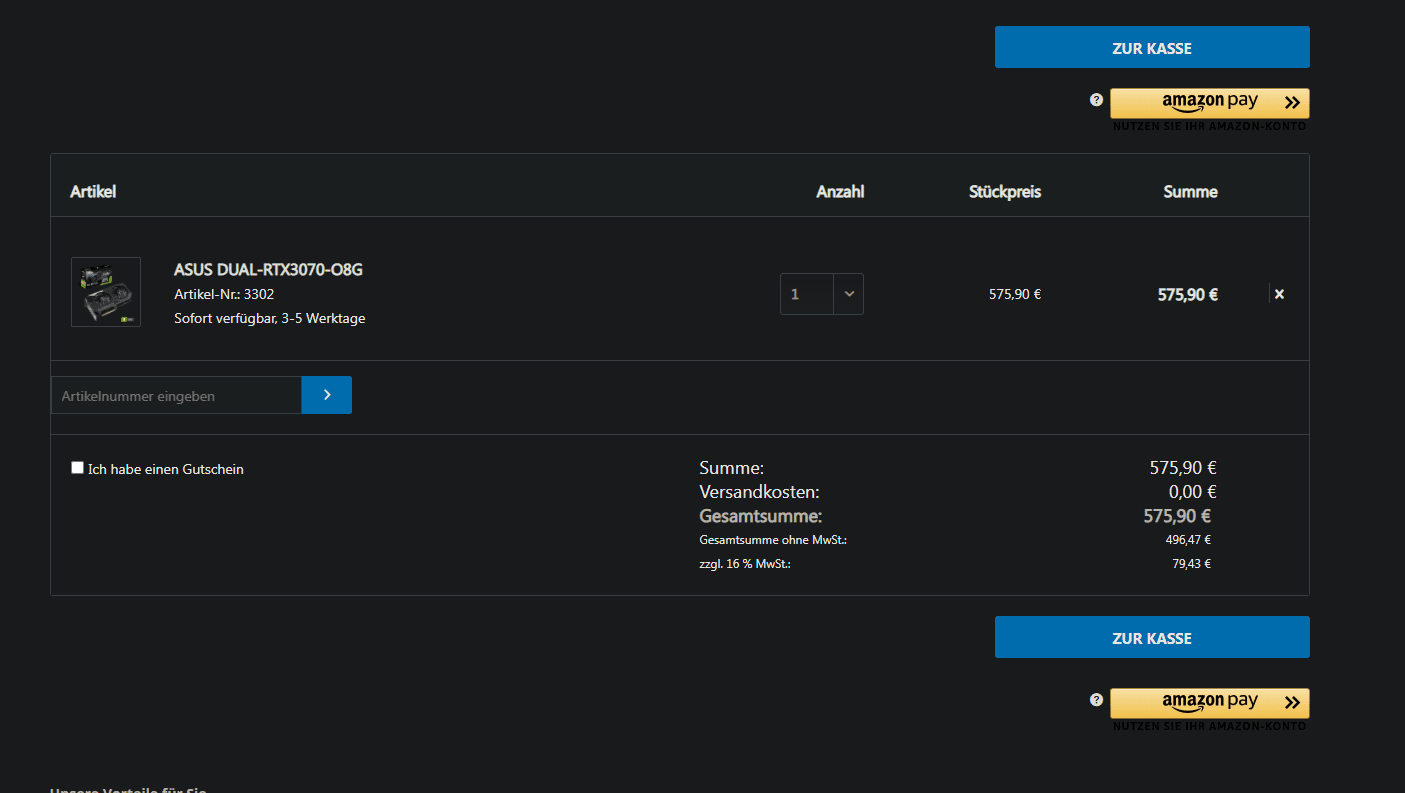Pay with the top Amazon Pay button
This screenshot has width=1405, height=793.
click(1209, 103)
